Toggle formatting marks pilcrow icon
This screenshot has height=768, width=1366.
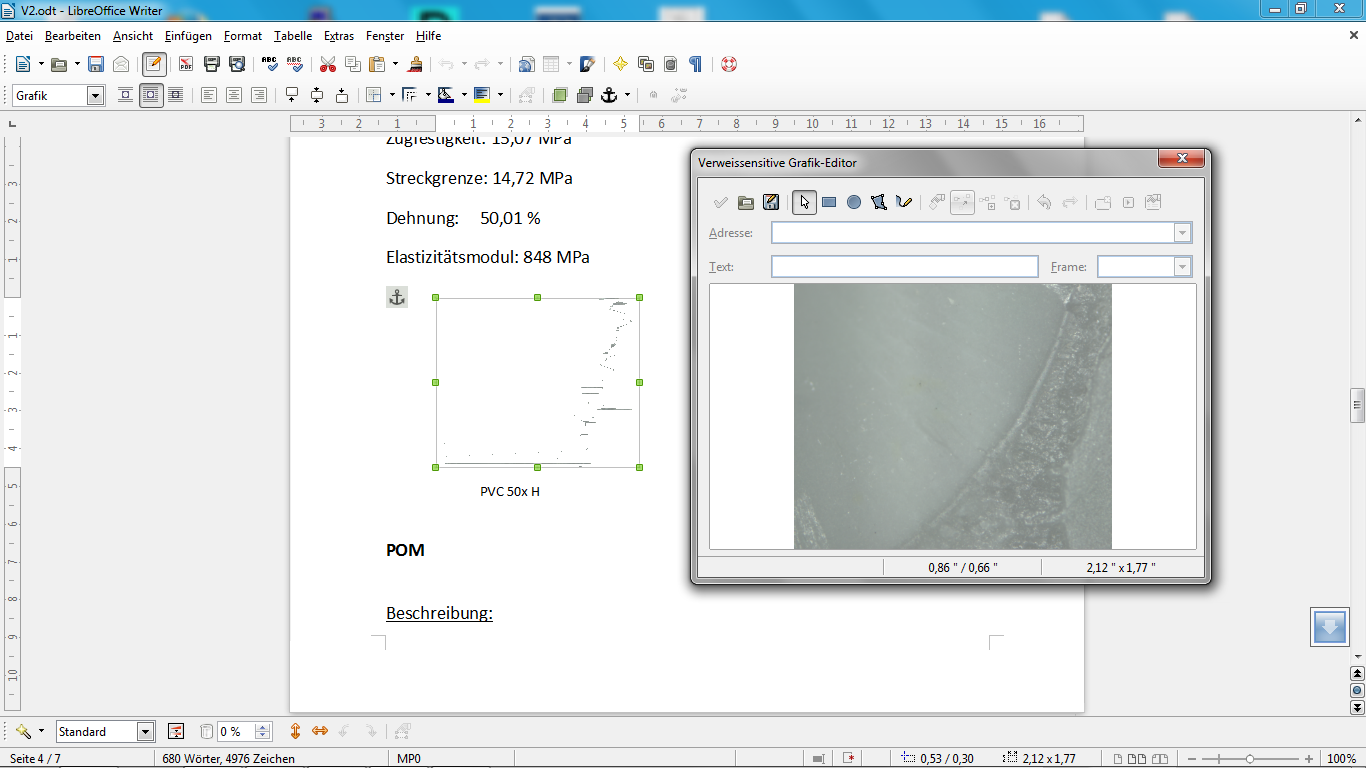pyautogui.click(x=696, y=64)
